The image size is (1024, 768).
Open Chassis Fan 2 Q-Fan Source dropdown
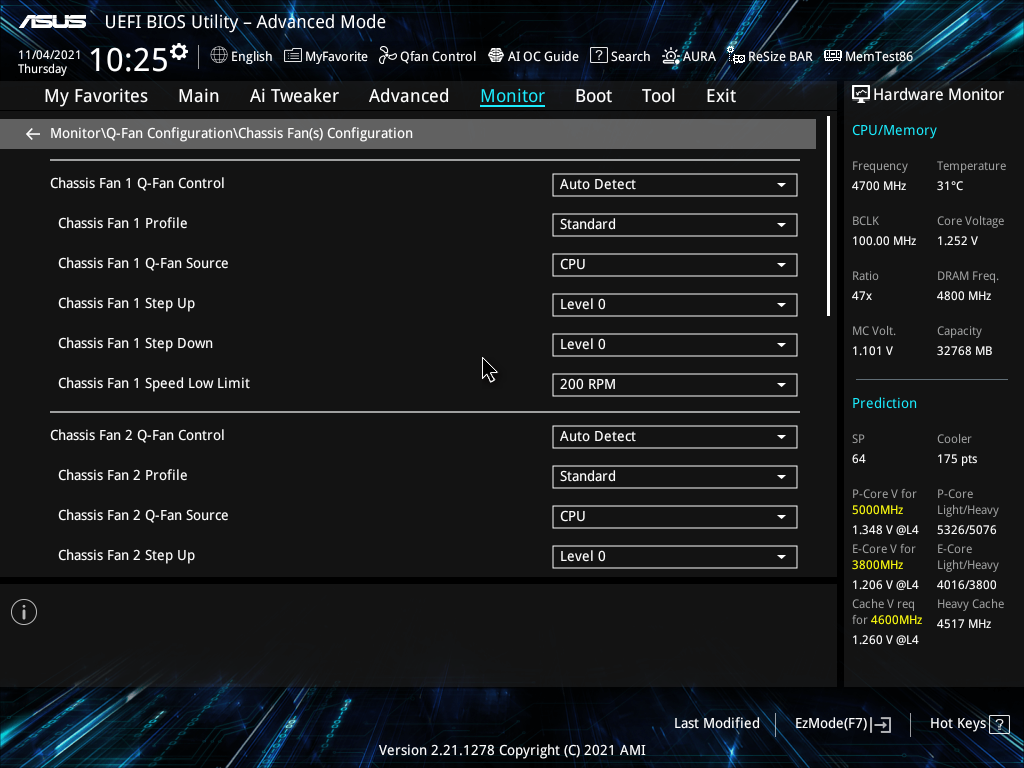675,517
